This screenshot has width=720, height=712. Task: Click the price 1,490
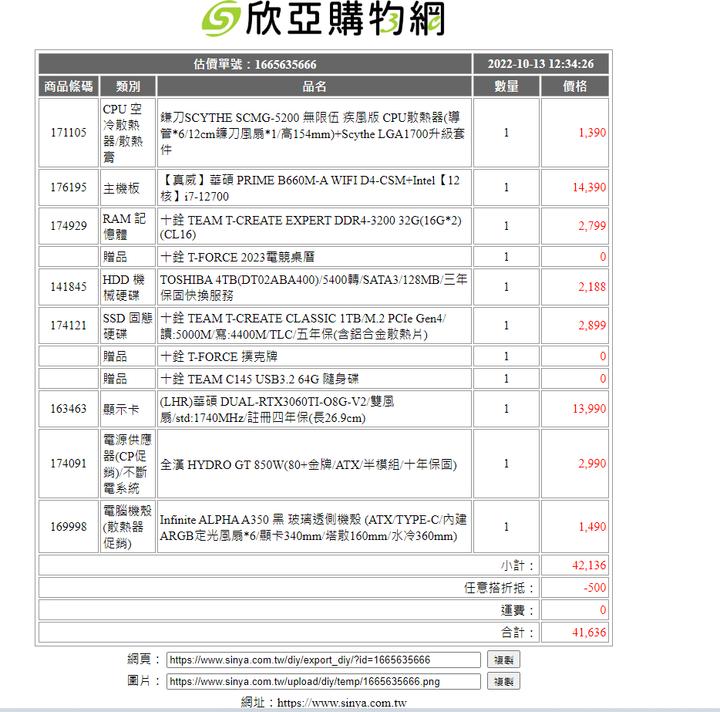point(592,527)
